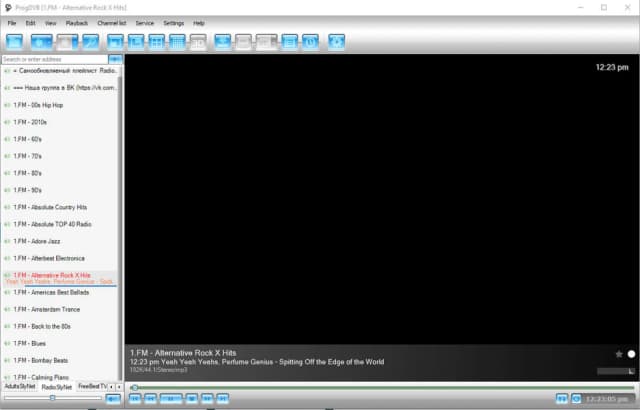Click the go button beside the address field

(x=116, y=60)
